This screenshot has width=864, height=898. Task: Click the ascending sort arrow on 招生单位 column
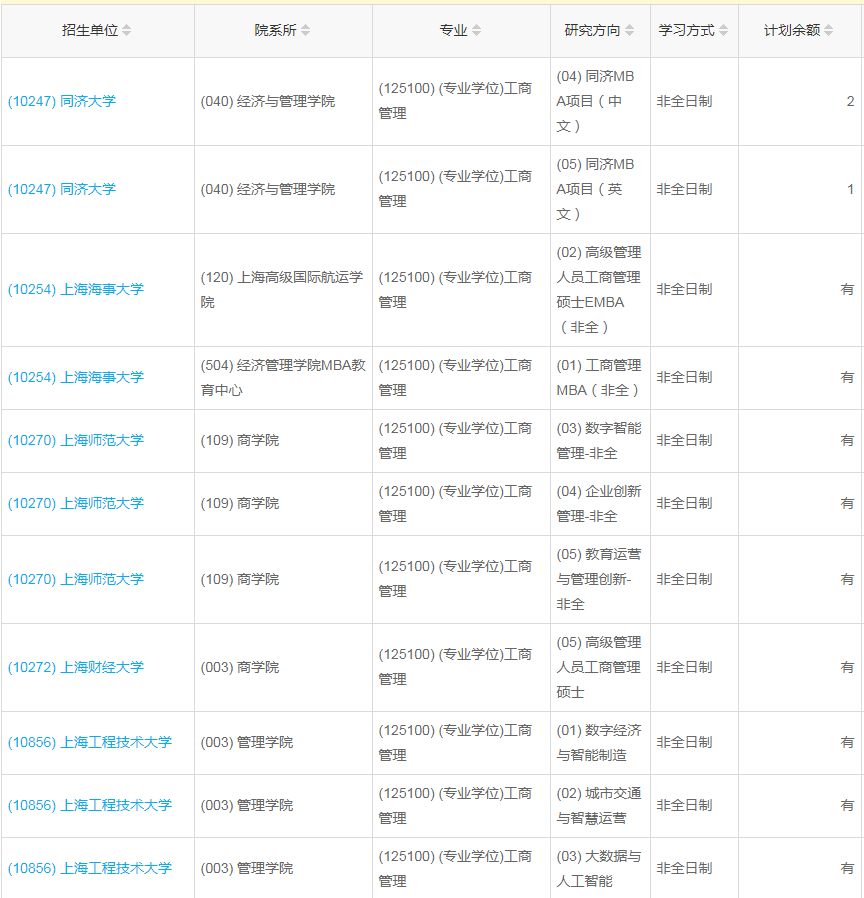[126, 27]
